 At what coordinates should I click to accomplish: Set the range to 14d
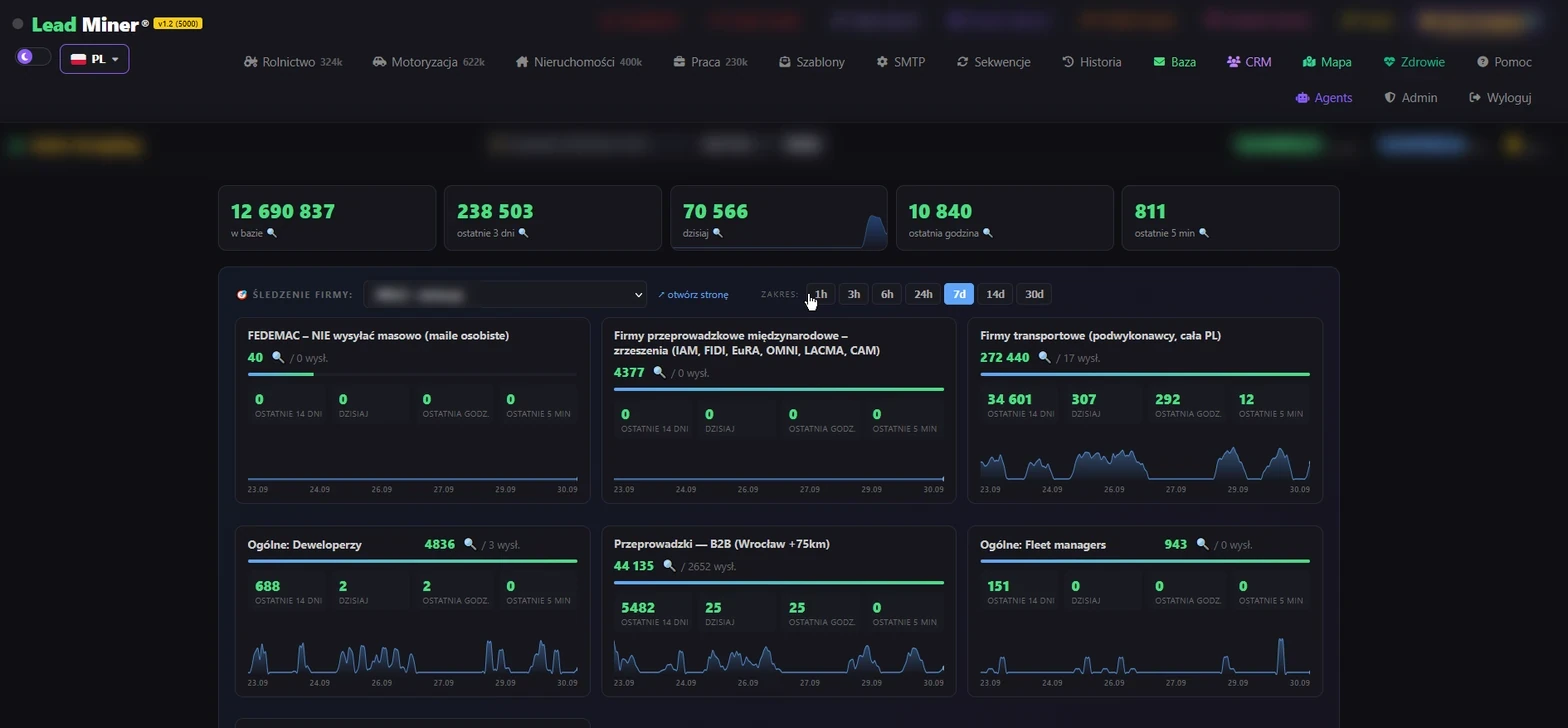(995, 294)
